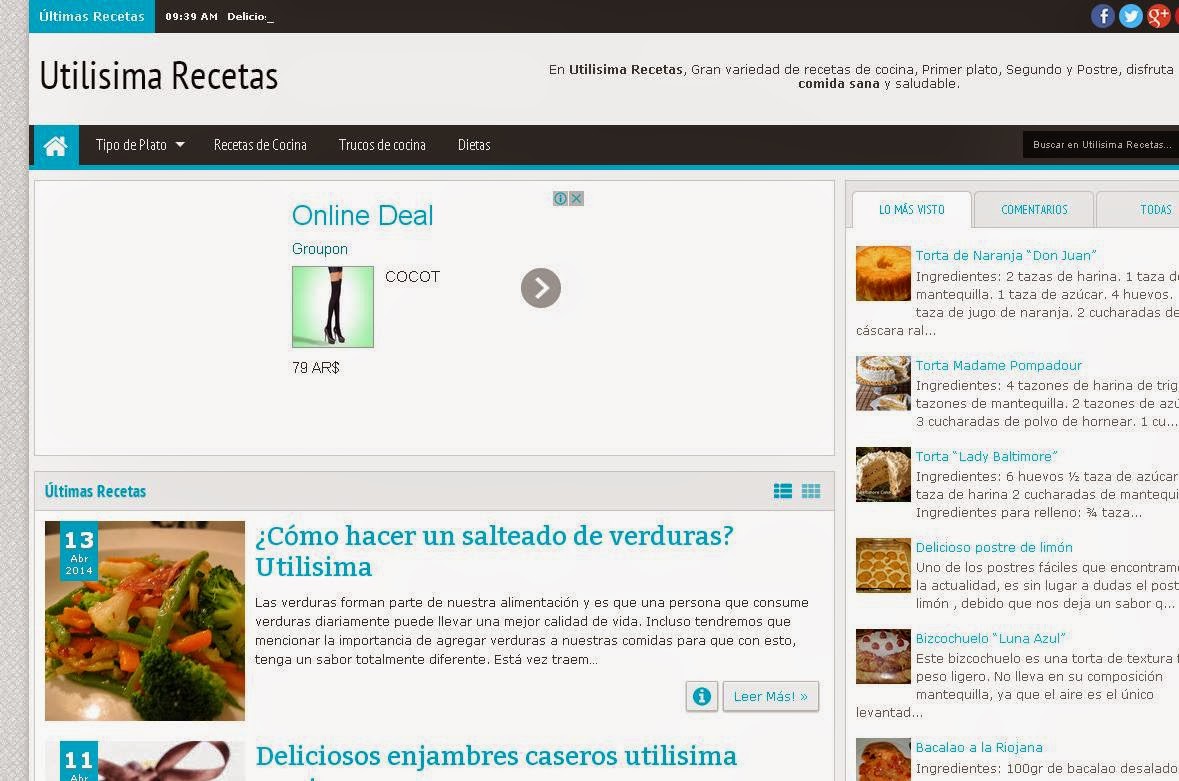This screenshot has height=781, width=1179.
Task: Open the Facebook social icon
Action: coord(1102,16)
